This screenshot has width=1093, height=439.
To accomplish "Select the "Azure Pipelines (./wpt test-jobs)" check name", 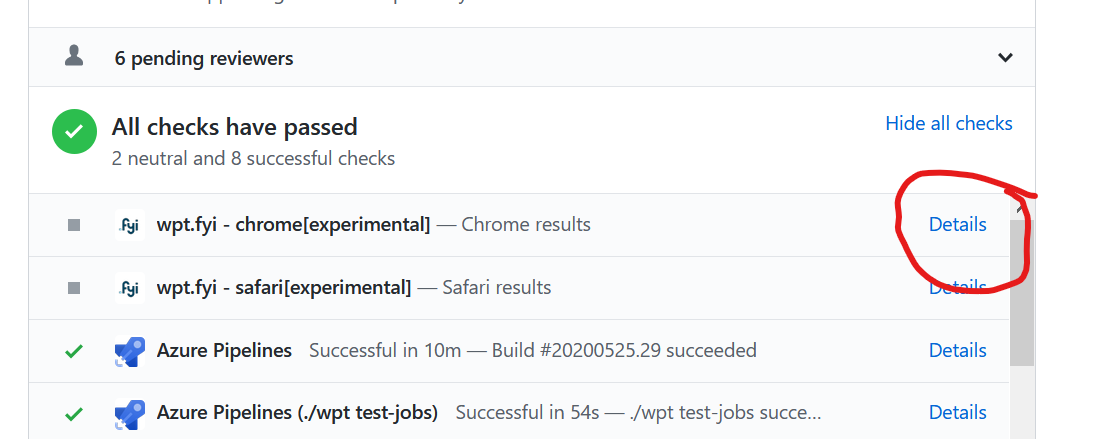I will (297, 413).
